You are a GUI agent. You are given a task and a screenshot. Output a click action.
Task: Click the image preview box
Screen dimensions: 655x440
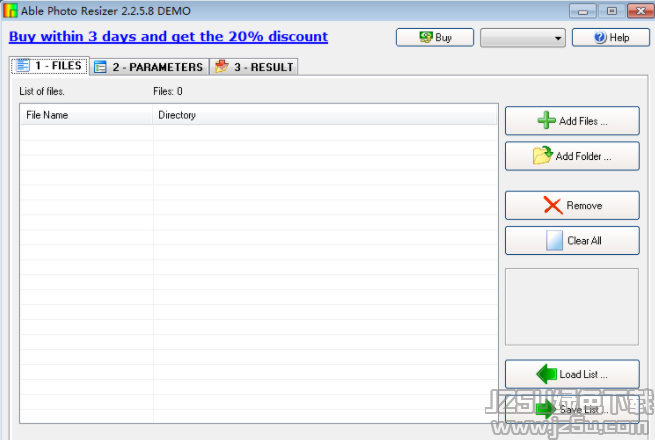pos(572,307)
